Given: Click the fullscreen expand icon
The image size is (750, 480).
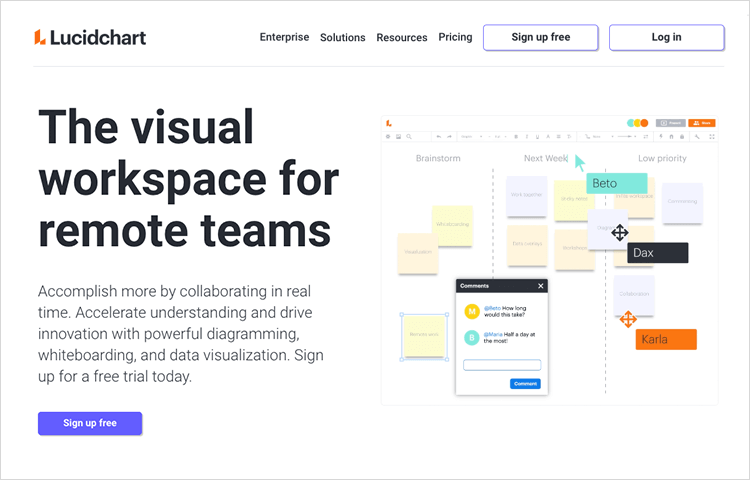Looking at the screenshot, I should 712,136.
